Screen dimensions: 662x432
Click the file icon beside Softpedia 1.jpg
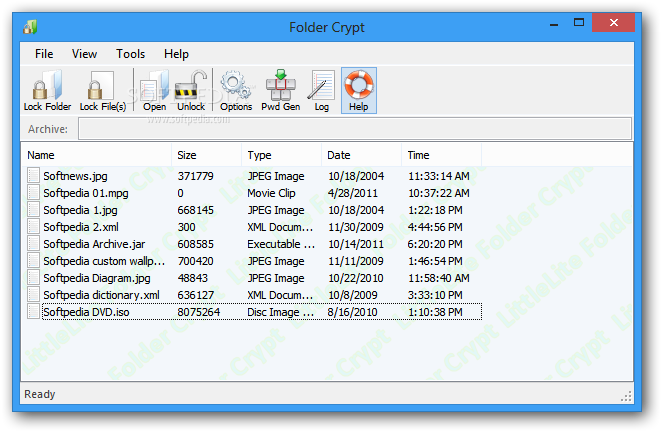point(33,209)
